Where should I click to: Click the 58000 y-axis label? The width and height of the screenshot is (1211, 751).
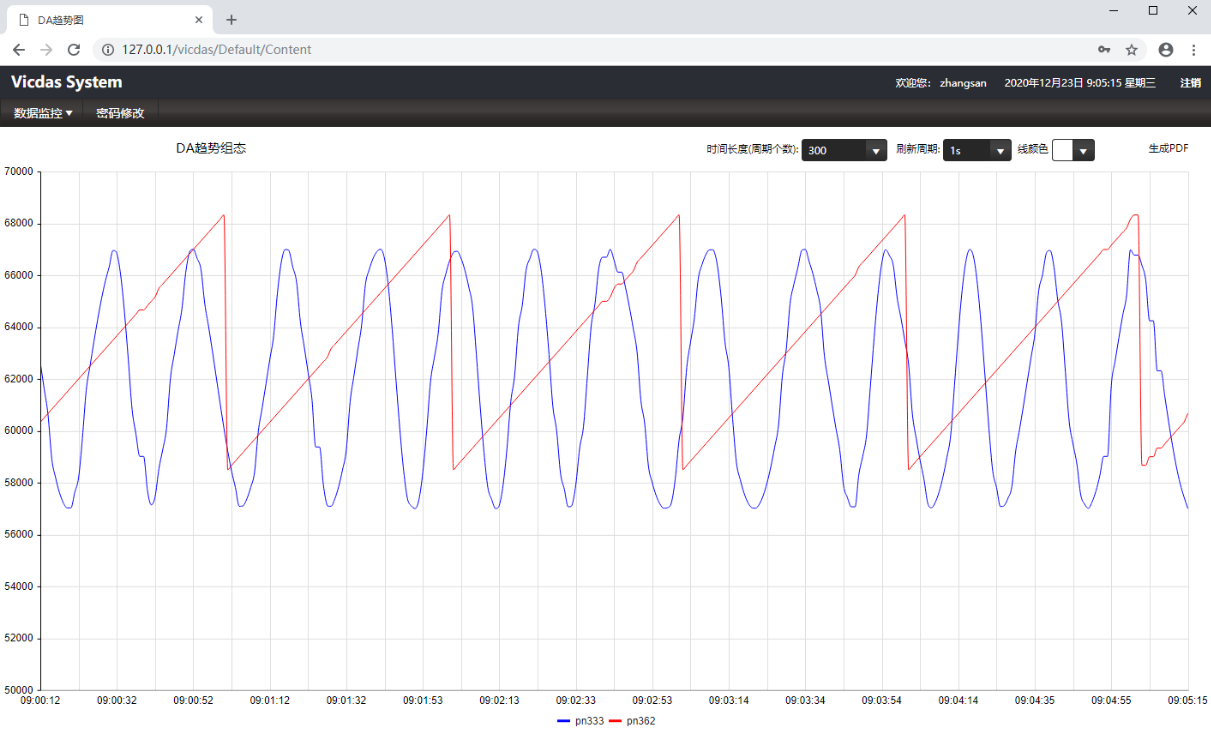point(20,483)
